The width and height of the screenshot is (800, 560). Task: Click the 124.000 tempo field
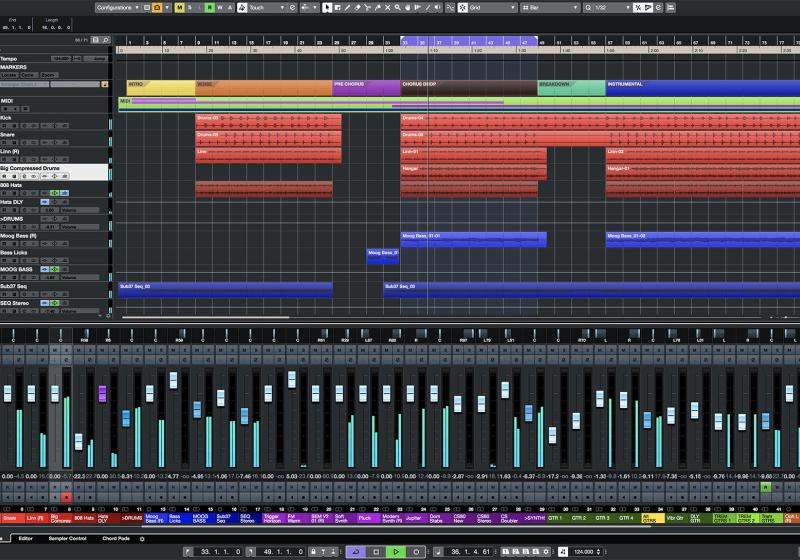(x=585, y=551)
